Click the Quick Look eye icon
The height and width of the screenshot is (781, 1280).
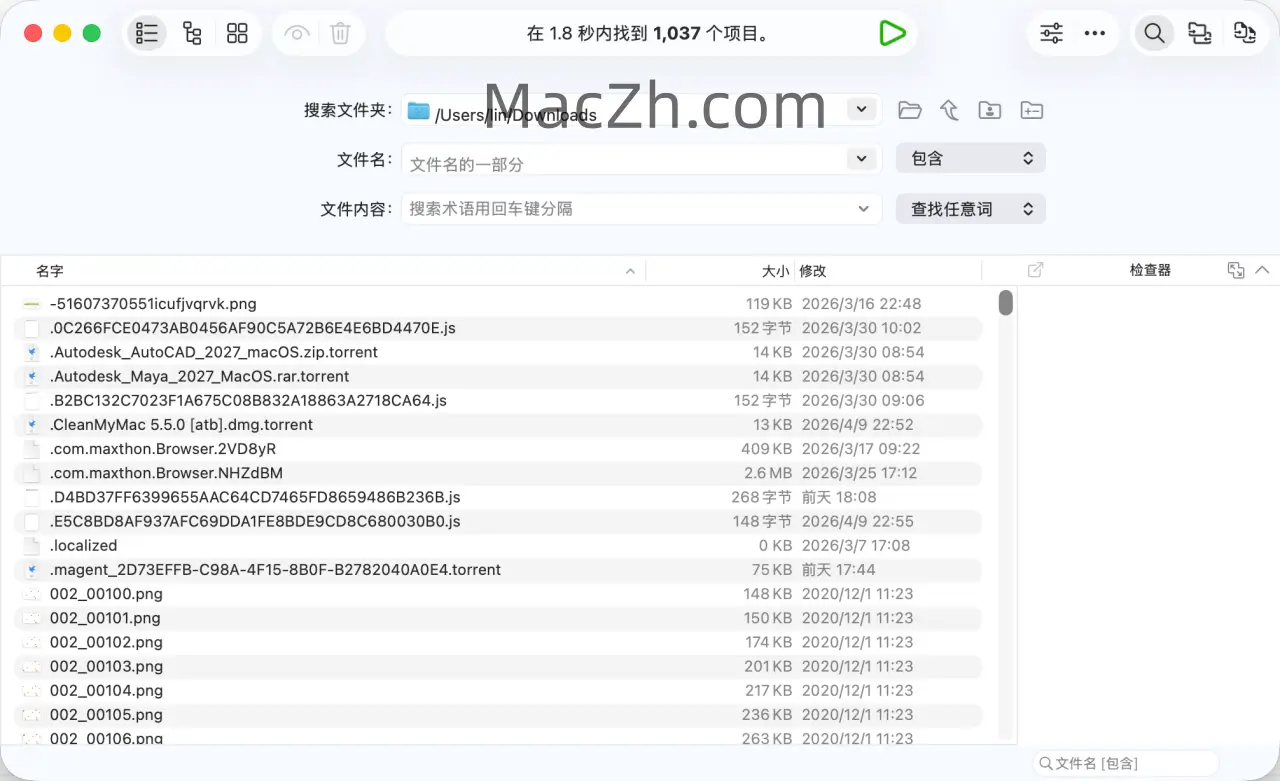[x=296, y=34]
